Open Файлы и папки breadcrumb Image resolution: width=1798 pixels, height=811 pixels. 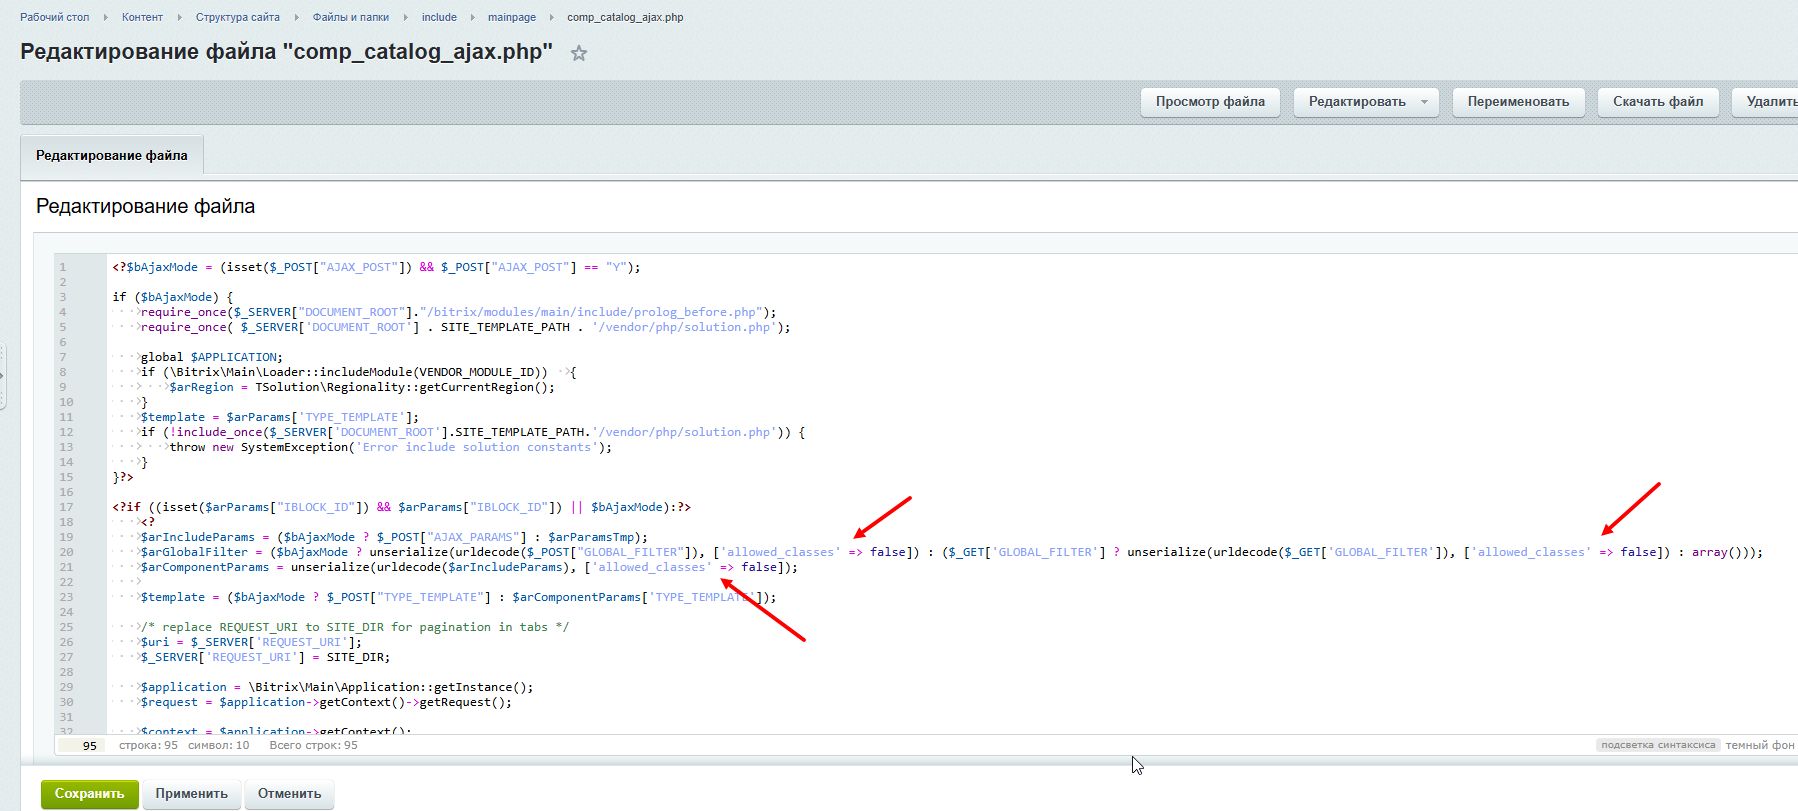click(x=350, y=17)
